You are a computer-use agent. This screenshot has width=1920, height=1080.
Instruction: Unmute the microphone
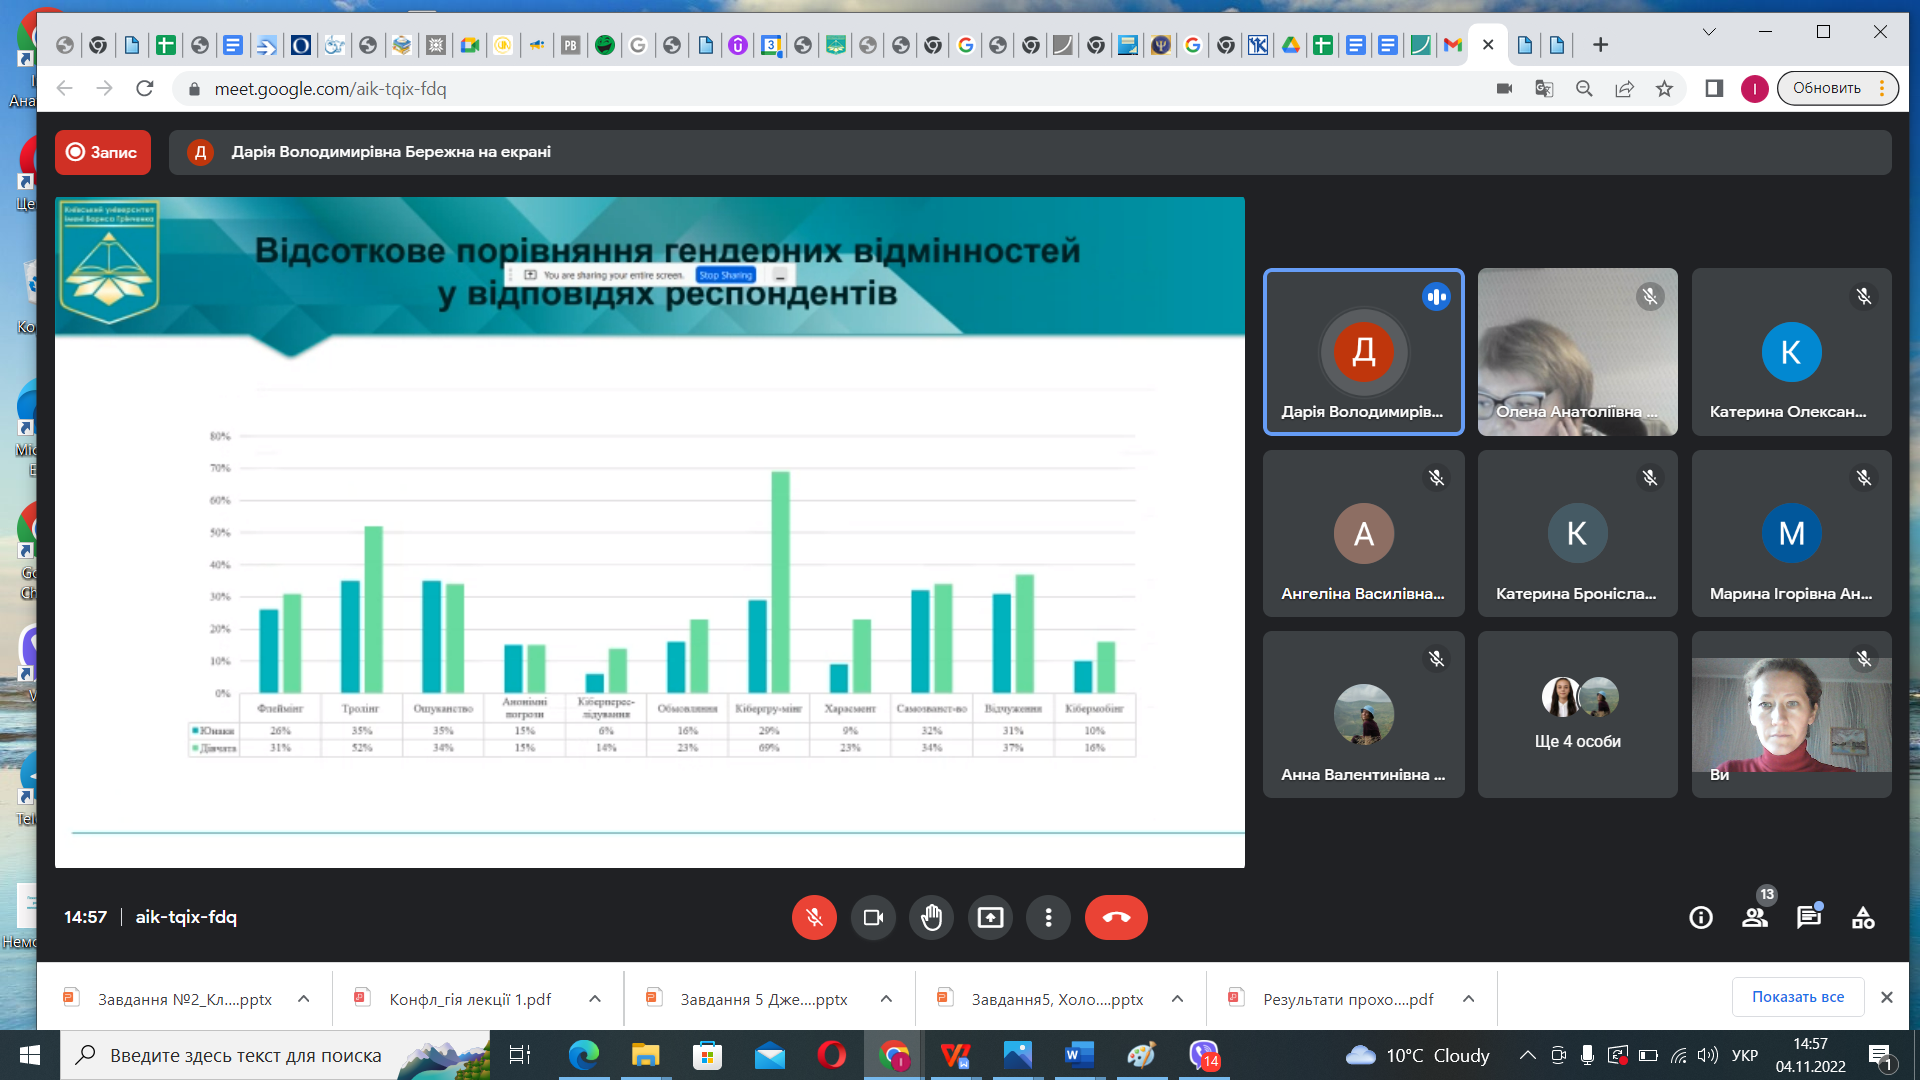(x=814, y=917)
